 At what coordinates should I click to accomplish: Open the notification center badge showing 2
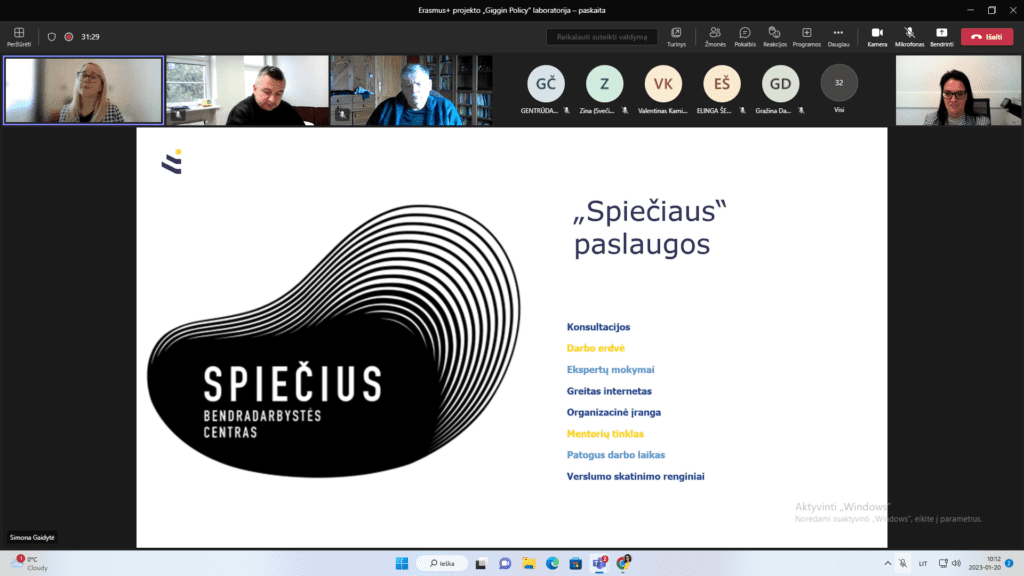(1009, 564)
